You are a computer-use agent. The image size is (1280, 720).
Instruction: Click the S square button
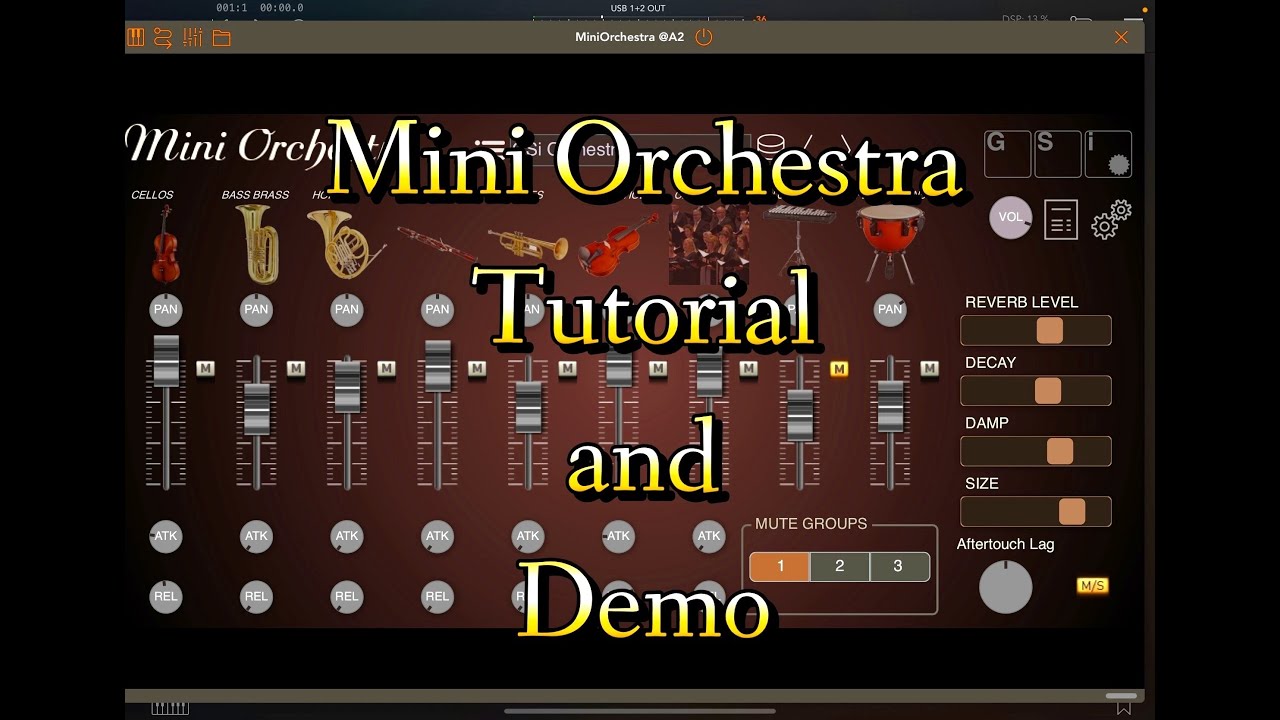[1057, 154]
